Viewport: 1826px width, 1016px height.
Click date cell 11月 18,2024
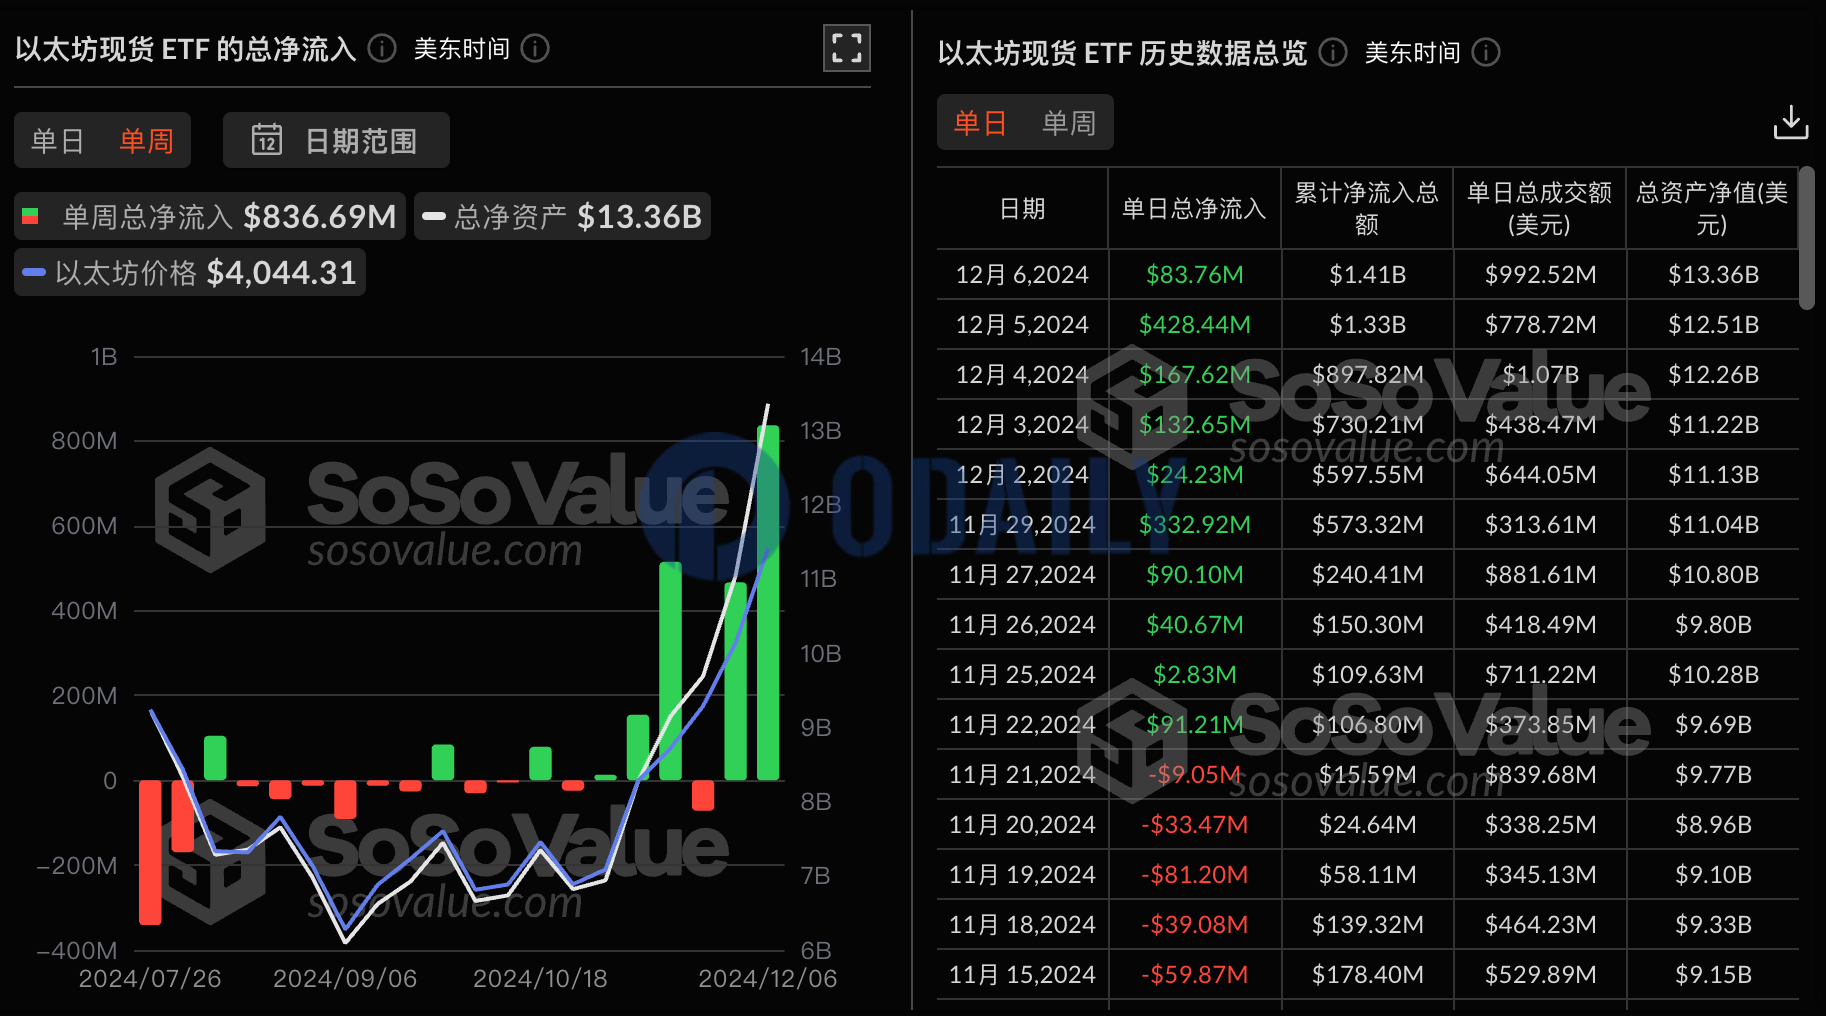tap(1022, 924)
